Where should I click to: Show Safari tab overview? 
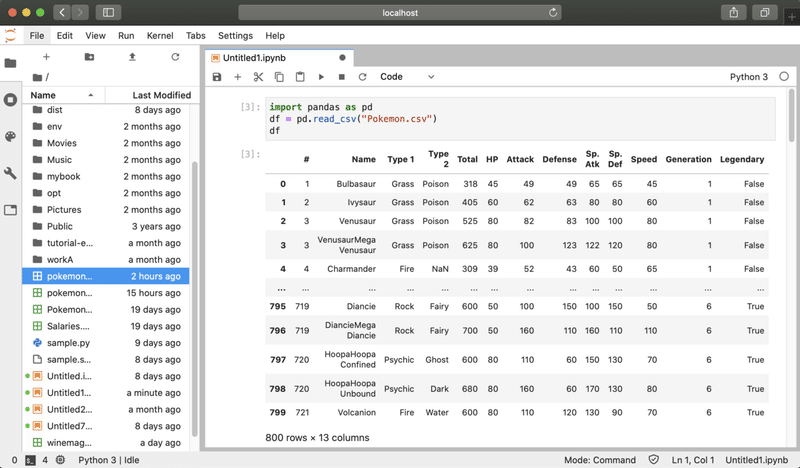pos(764,12)
